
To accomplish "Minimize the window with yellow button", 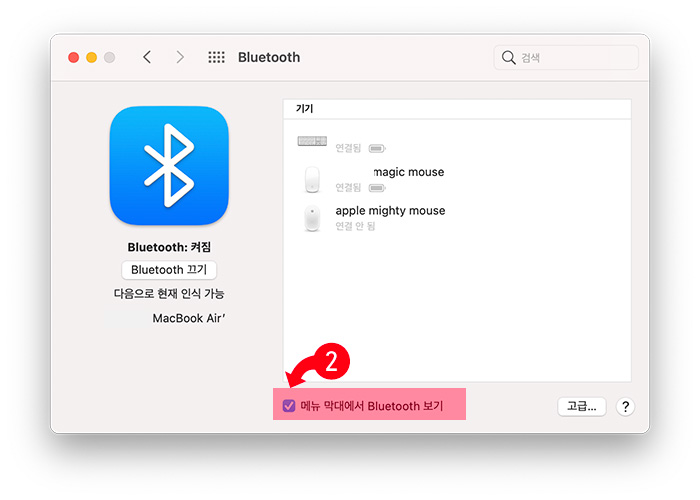I will click(x=92, y=58).
